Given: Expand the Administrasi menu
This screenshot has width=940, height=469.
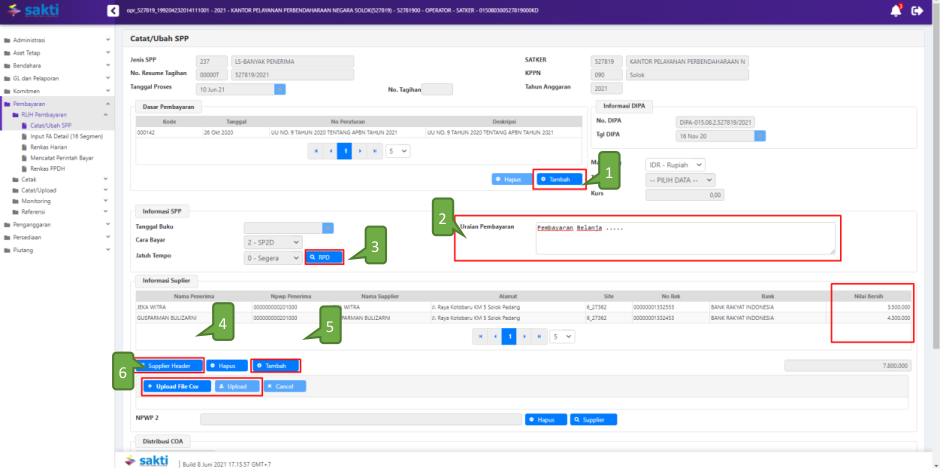Looking at the screenshot, I should coord(53,40).
